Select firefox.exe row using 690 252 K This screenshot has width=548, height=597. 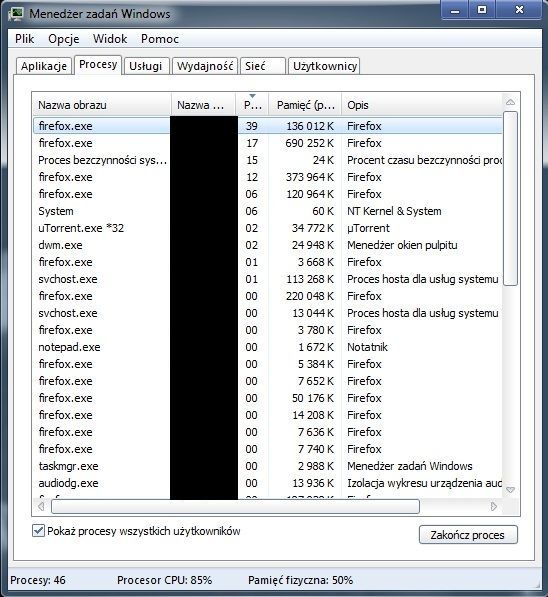pyautogui.click(x=268, y=143)
